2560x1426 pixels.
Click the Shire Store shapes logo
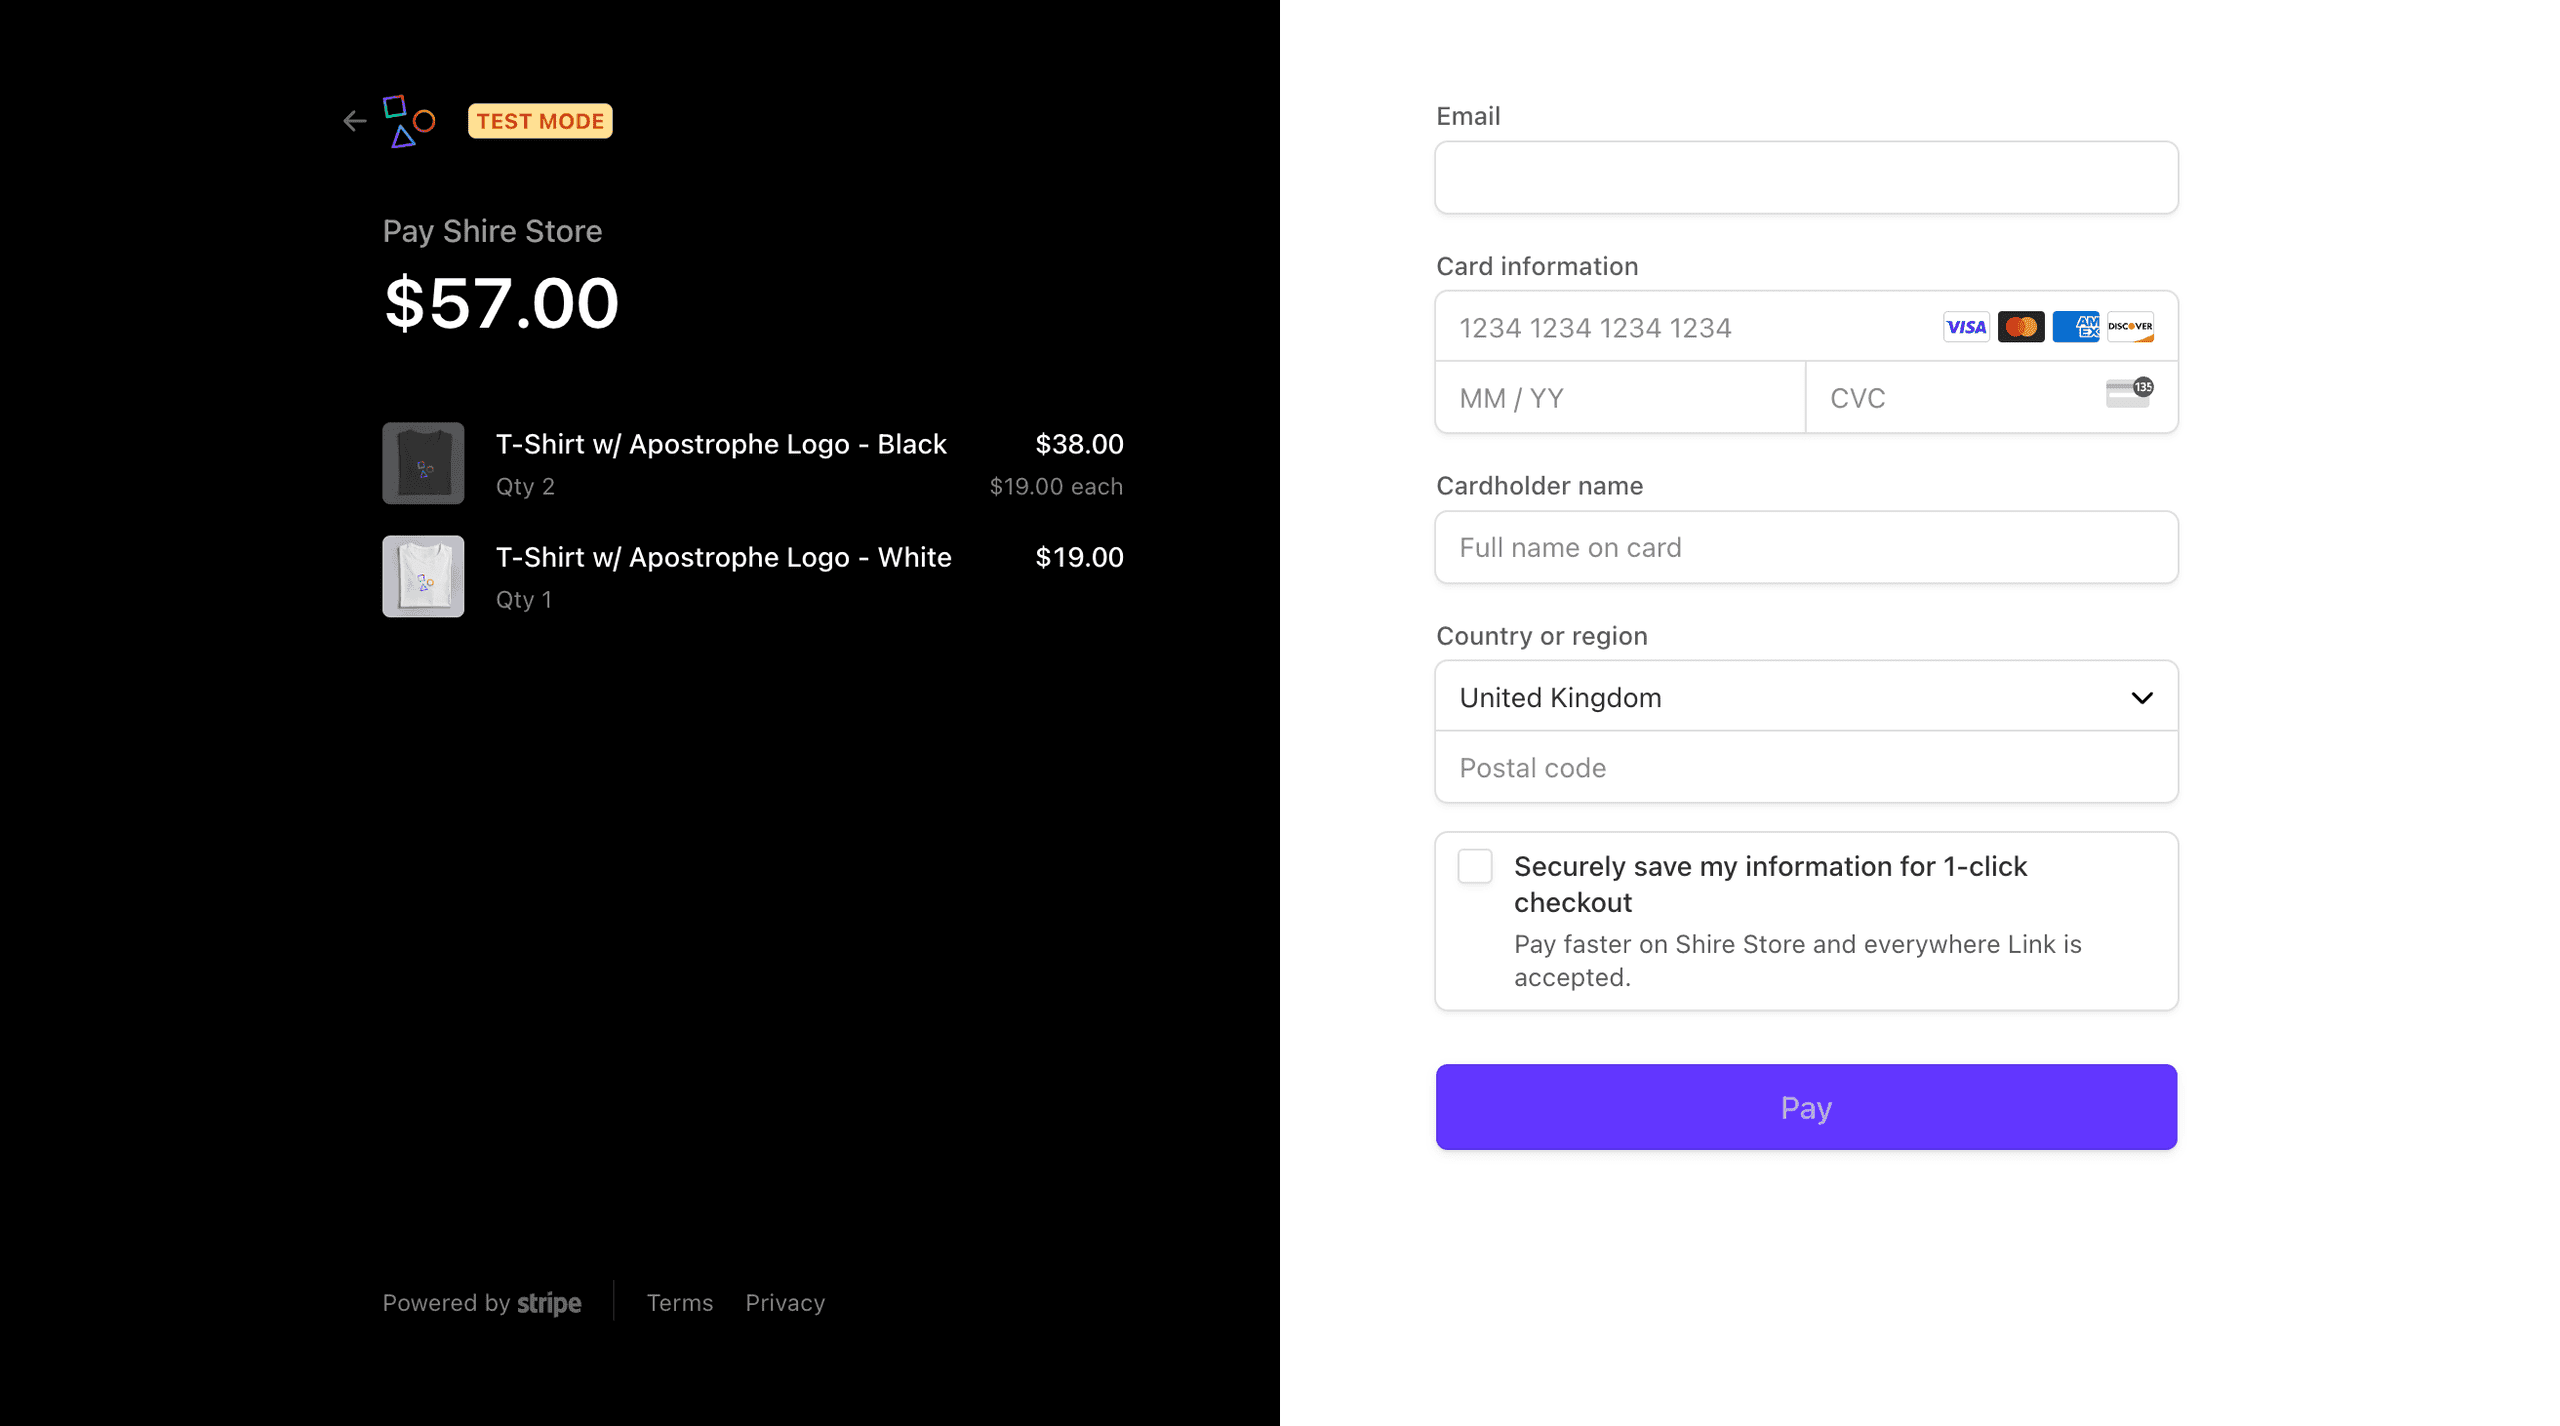click(409, 121)
